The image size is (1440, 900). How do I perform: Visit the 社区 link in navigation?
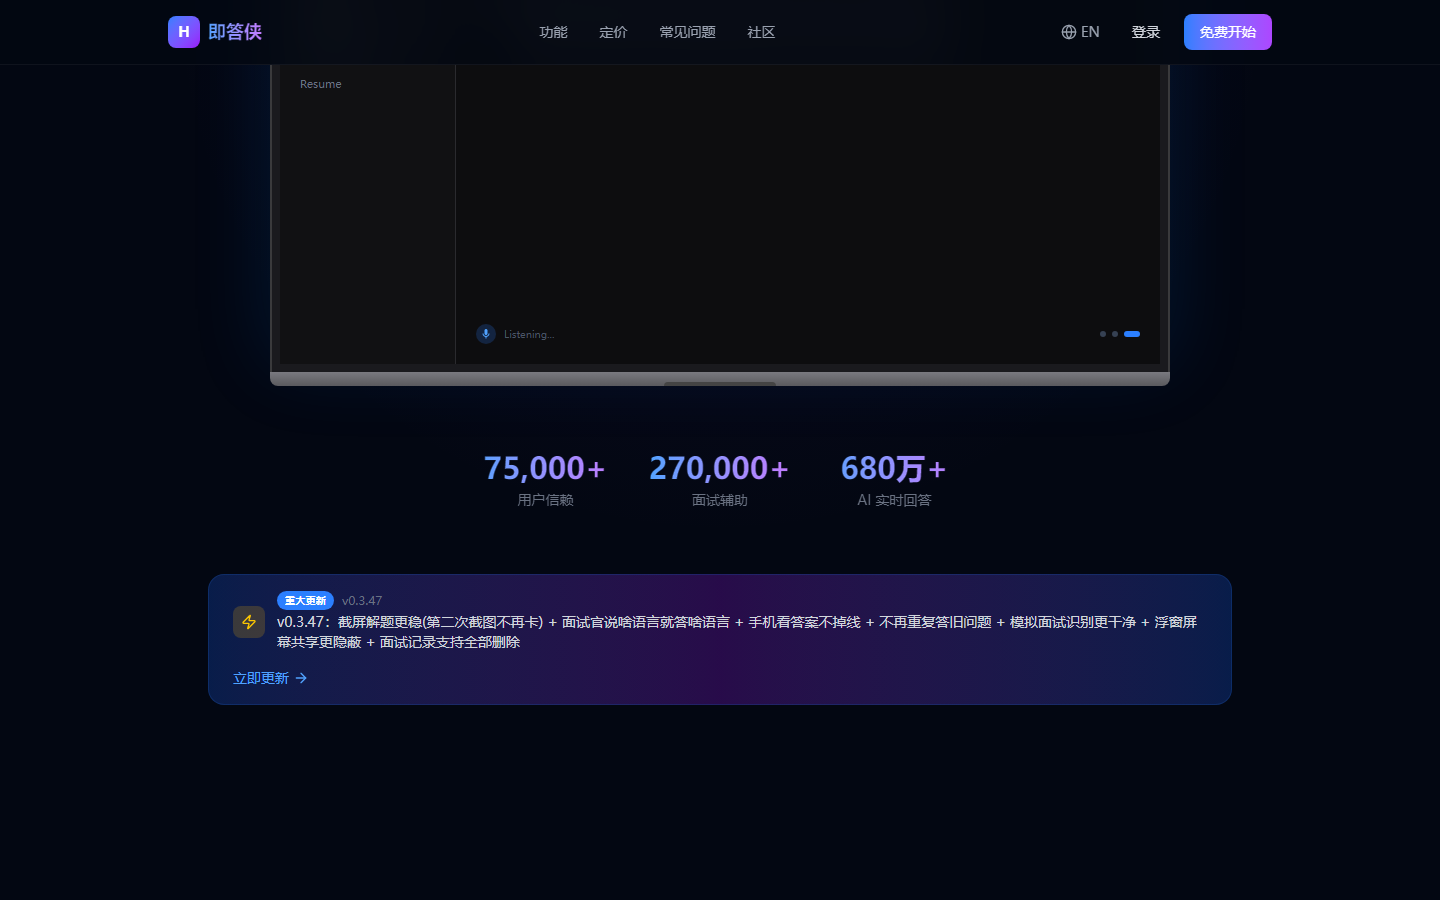(761, 32)
